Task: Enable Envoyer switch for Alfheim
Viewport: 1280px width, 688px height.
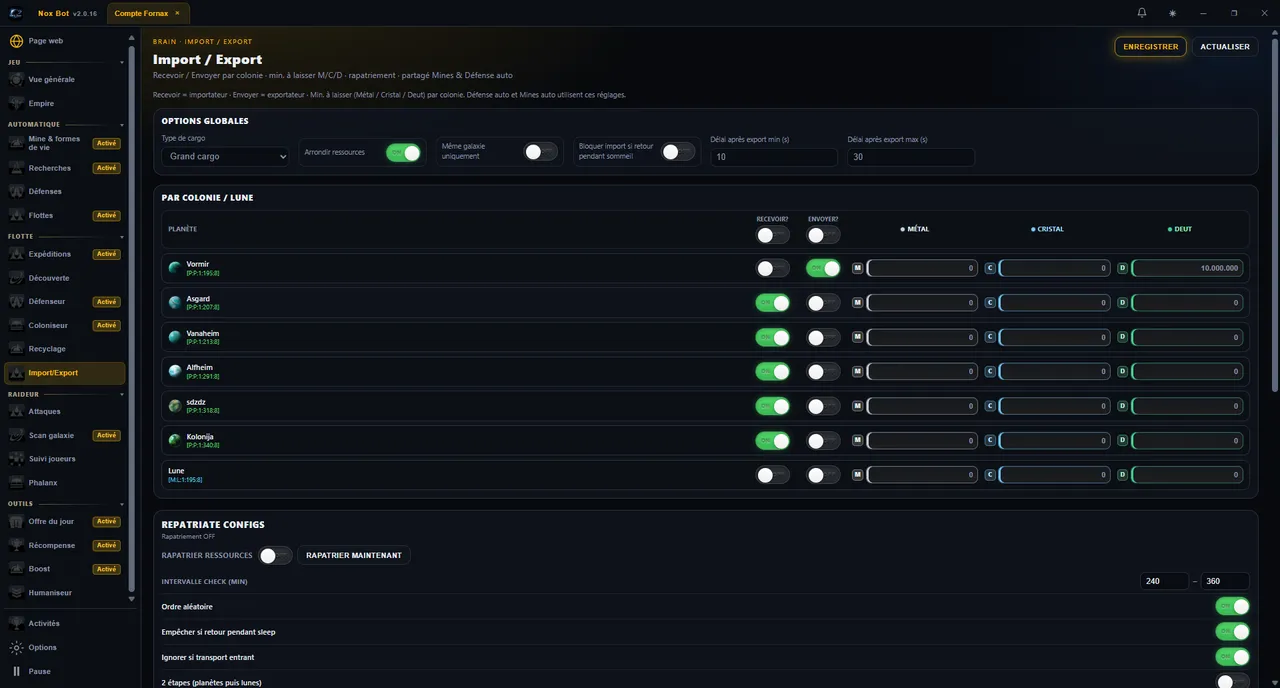Action: [823, 371]
